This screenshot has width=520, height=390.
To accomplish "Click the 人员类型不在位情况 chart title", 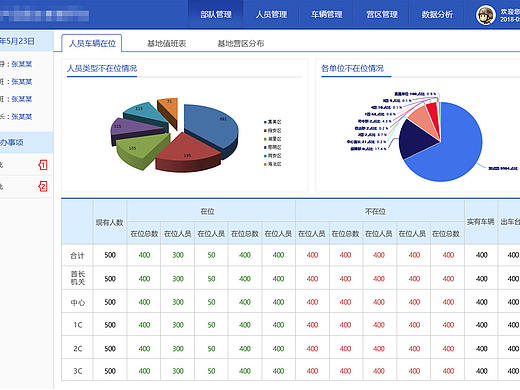I will pyautogui.click(x=102, y=68).
